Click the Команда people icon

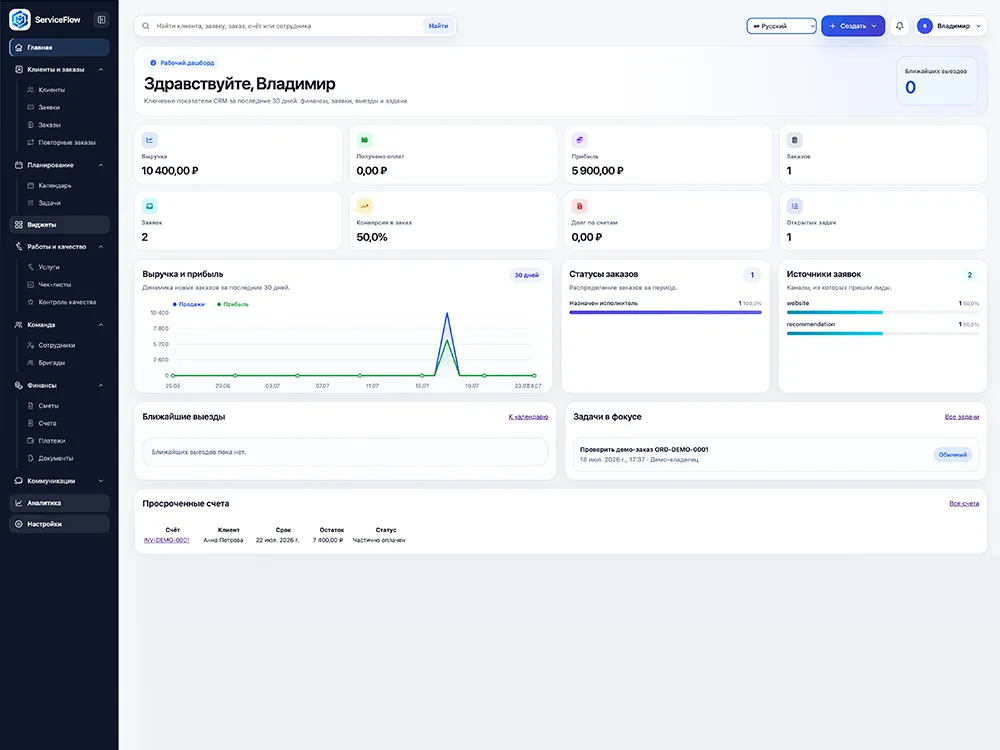[18, 325]
